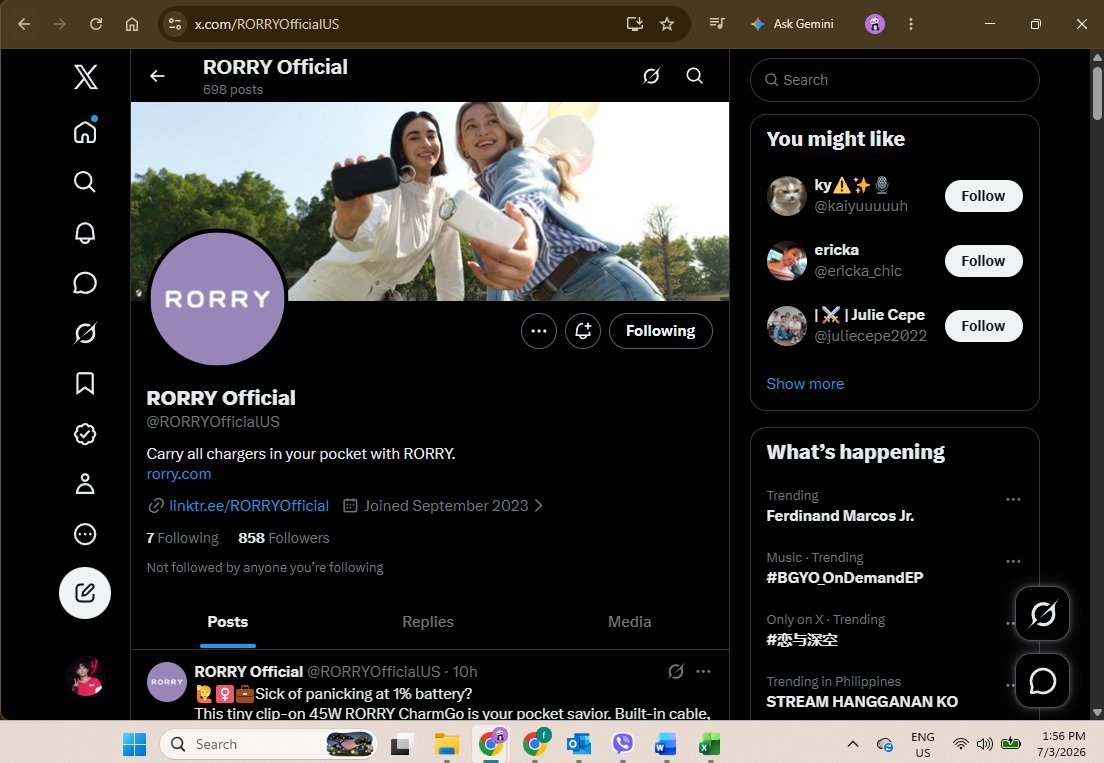Follow Julie Cepe @juliecepe2022
1104x763 pixels.
pos(983,326)
